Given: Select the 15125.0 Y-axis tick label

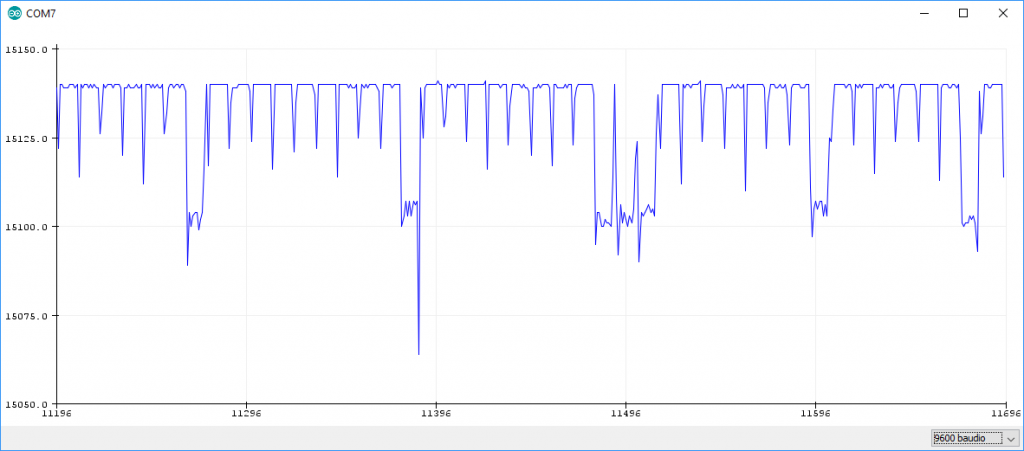Looking at the screenshot, I should coord(26,138).
